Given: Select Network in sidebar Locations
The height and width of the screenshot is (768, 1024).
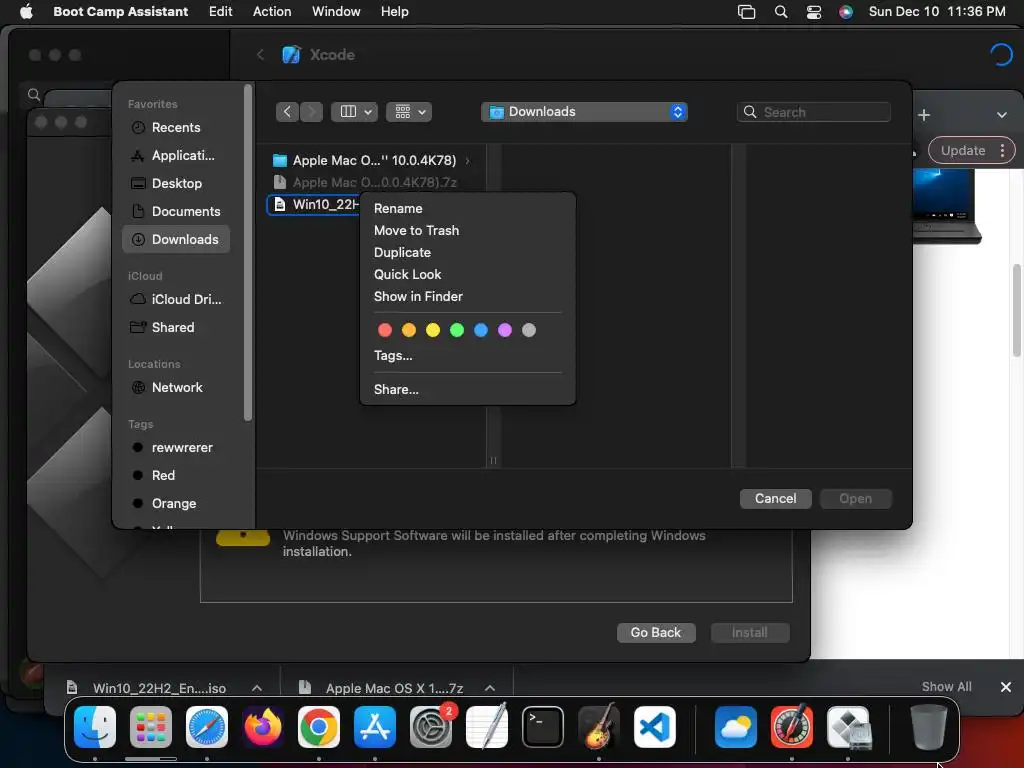Looking at the screenshot, I should [x=176, y=388].
